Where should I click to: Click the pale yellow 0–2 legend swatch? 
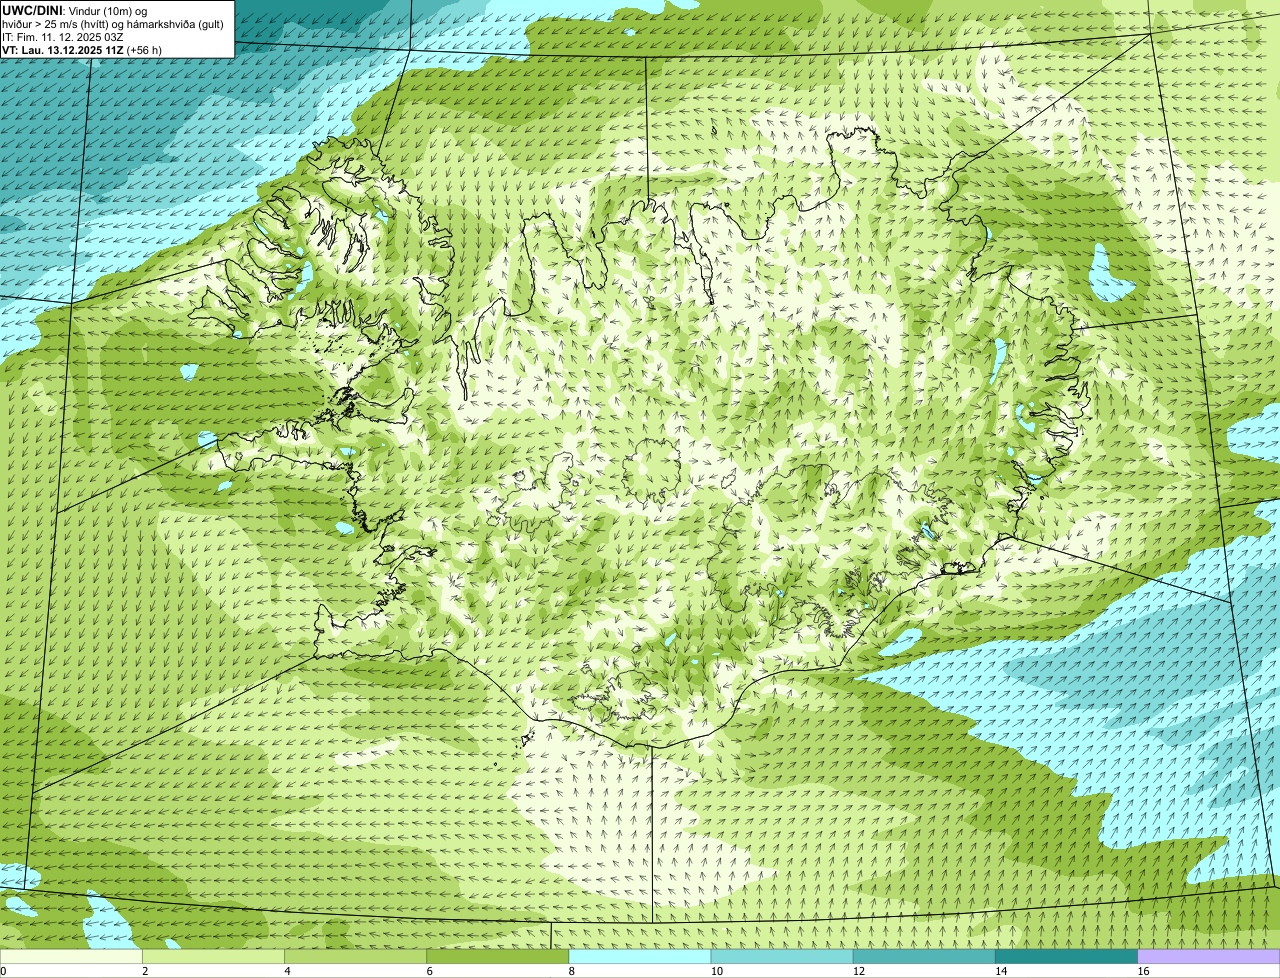(x=71, y=956)
